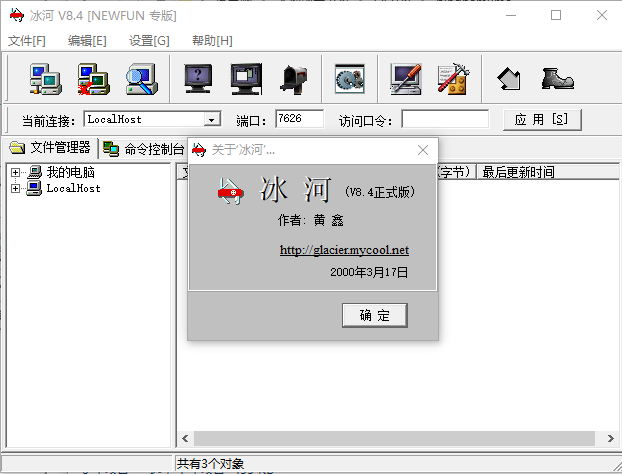The height and width of the screenshot is (474, 622).
Task: Open the 编辑[E] menu
Action: [87, 40]
